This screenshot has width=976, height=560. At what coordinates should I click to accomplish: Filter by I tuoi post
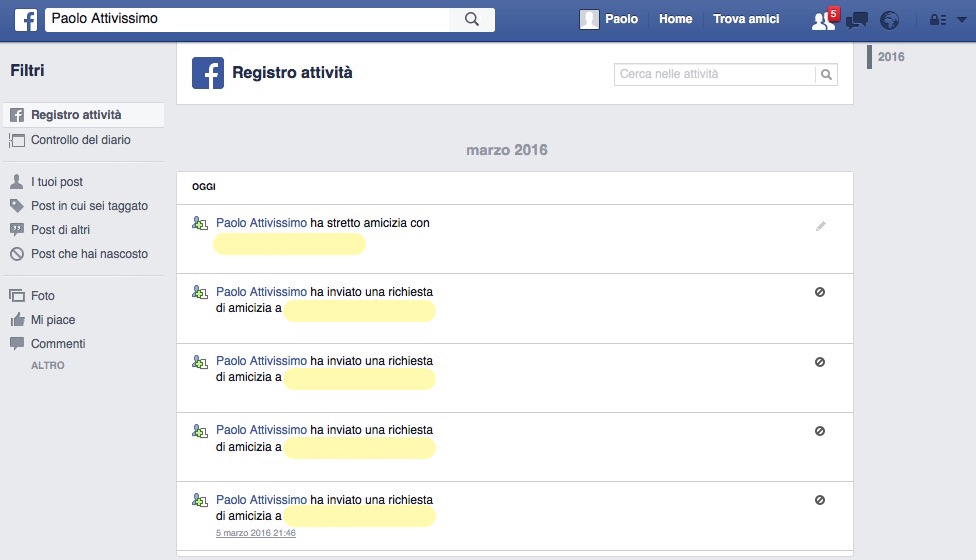point(57,182)
